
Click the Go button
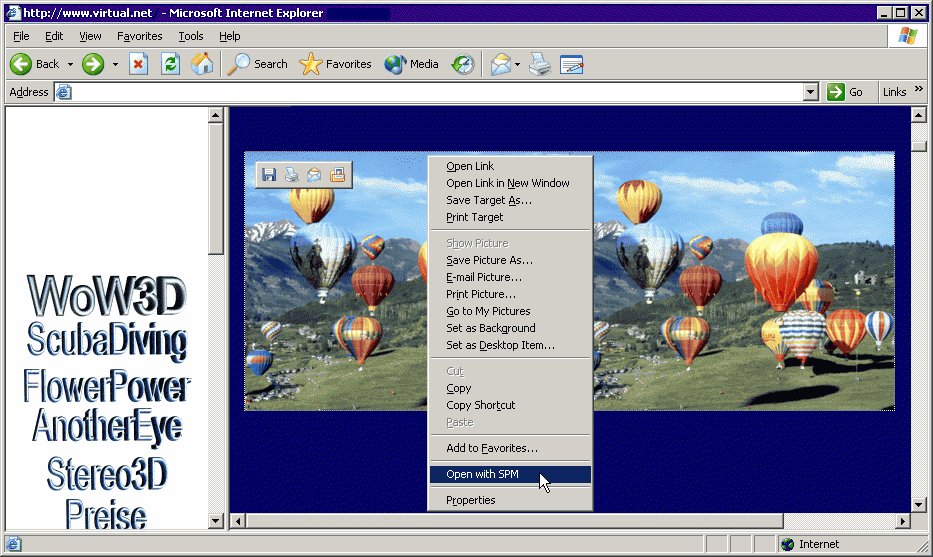point(845,92)
